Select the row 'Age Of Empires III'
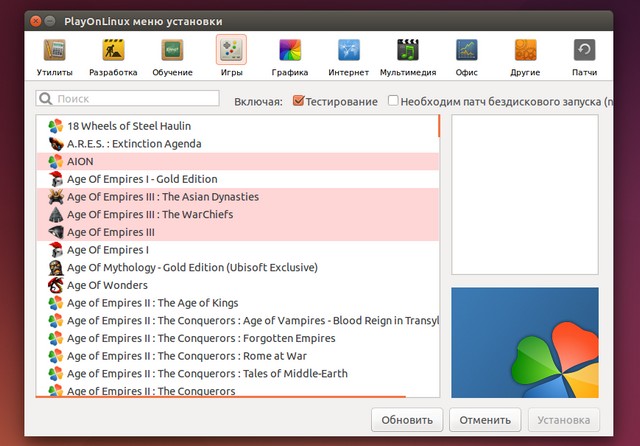 click(238, 232)
